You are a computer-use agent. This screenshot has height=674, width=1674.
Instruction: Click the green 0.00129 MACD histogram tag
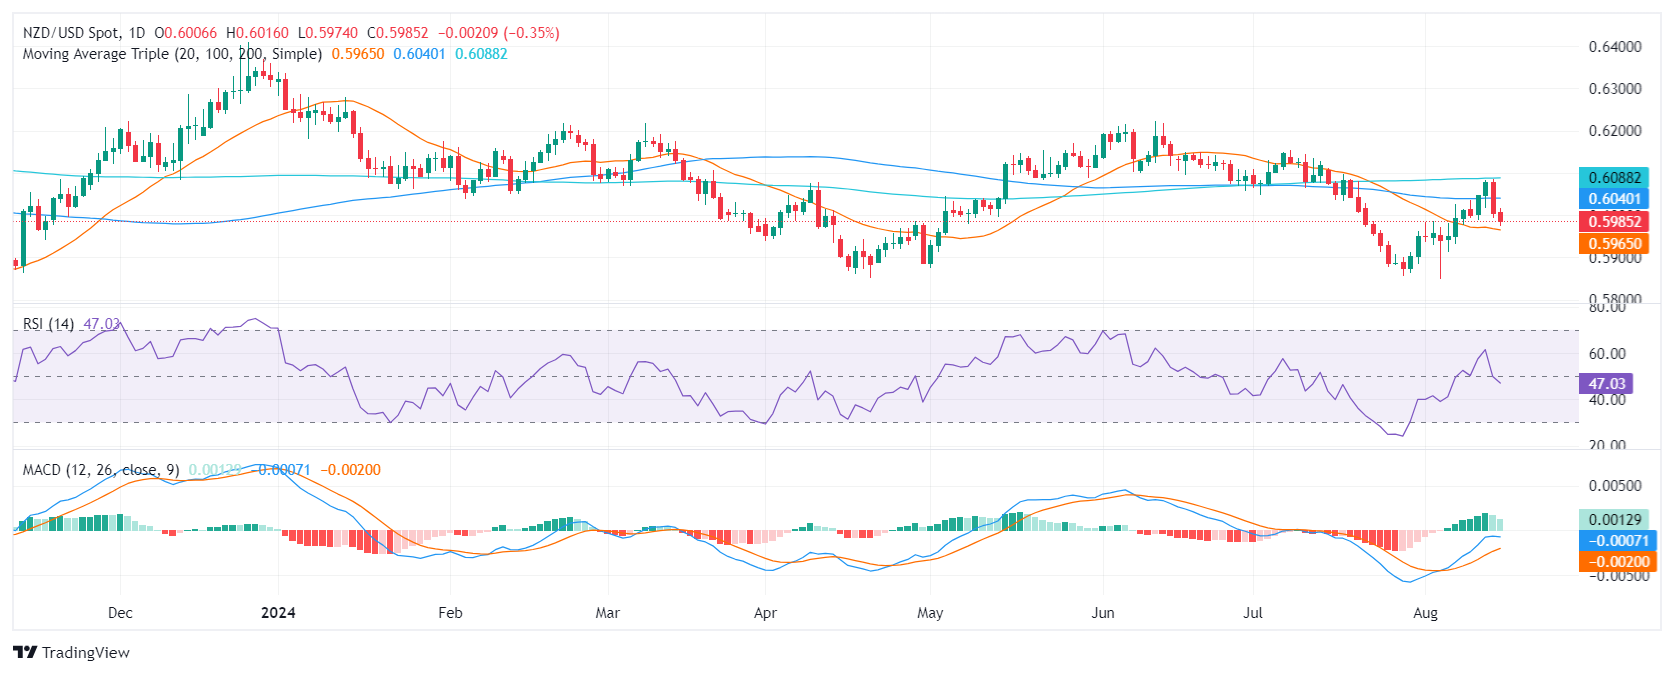pos(1615,520)
